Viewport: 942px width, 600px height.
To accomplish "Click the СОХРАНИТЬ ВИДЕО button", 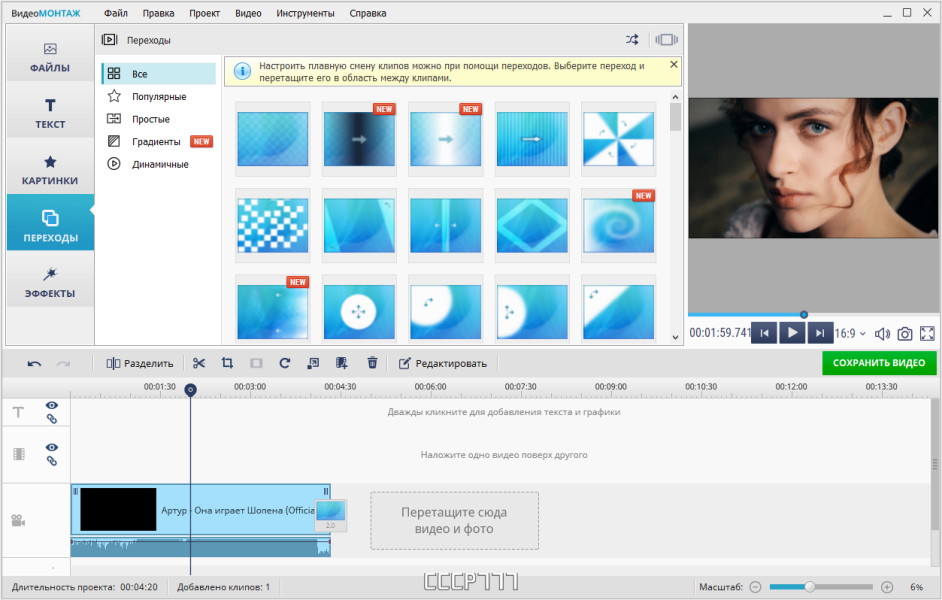I will pyautogui.click(x=879, y=363).
